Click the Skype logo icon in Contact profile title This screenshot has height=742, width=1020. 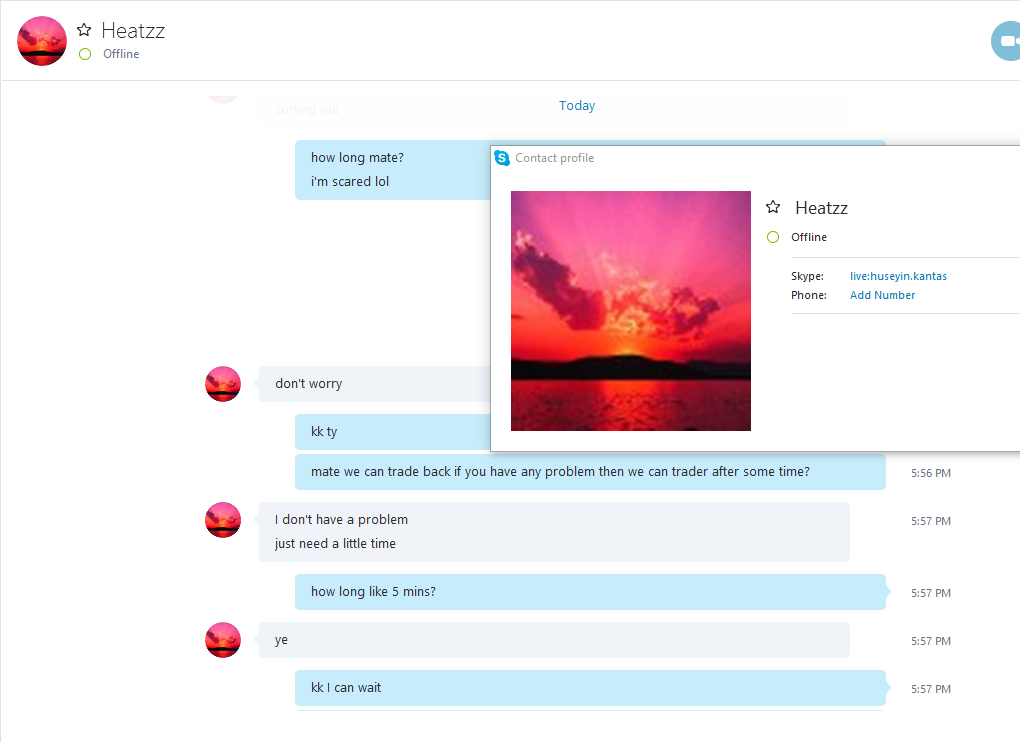tap(502, 158)
